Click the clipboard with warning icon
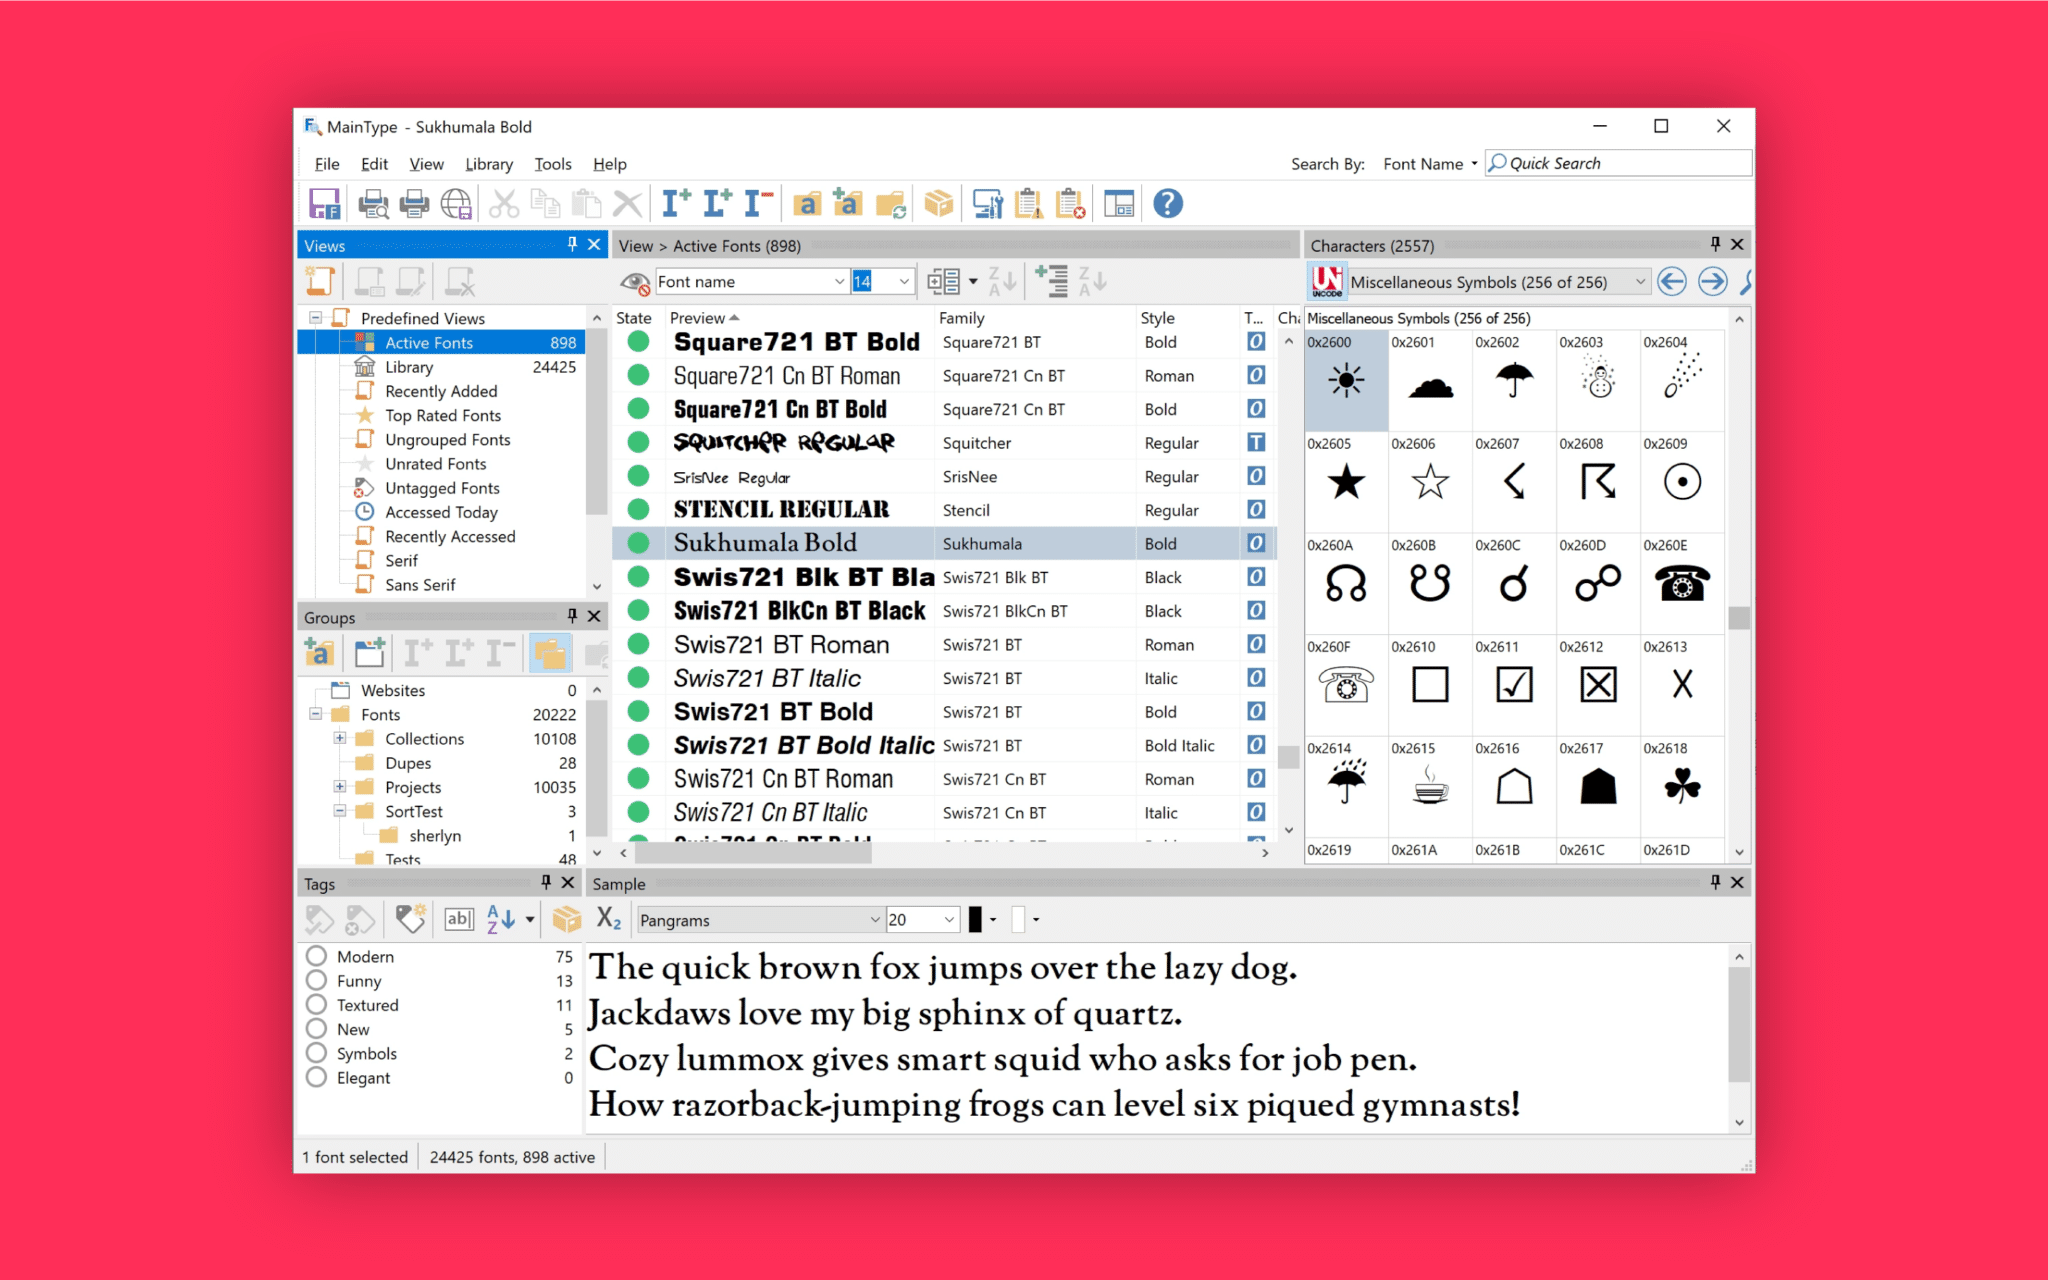Image resolution: width=2048 pixels, height=1280 pixels. tap(1028, 204)
